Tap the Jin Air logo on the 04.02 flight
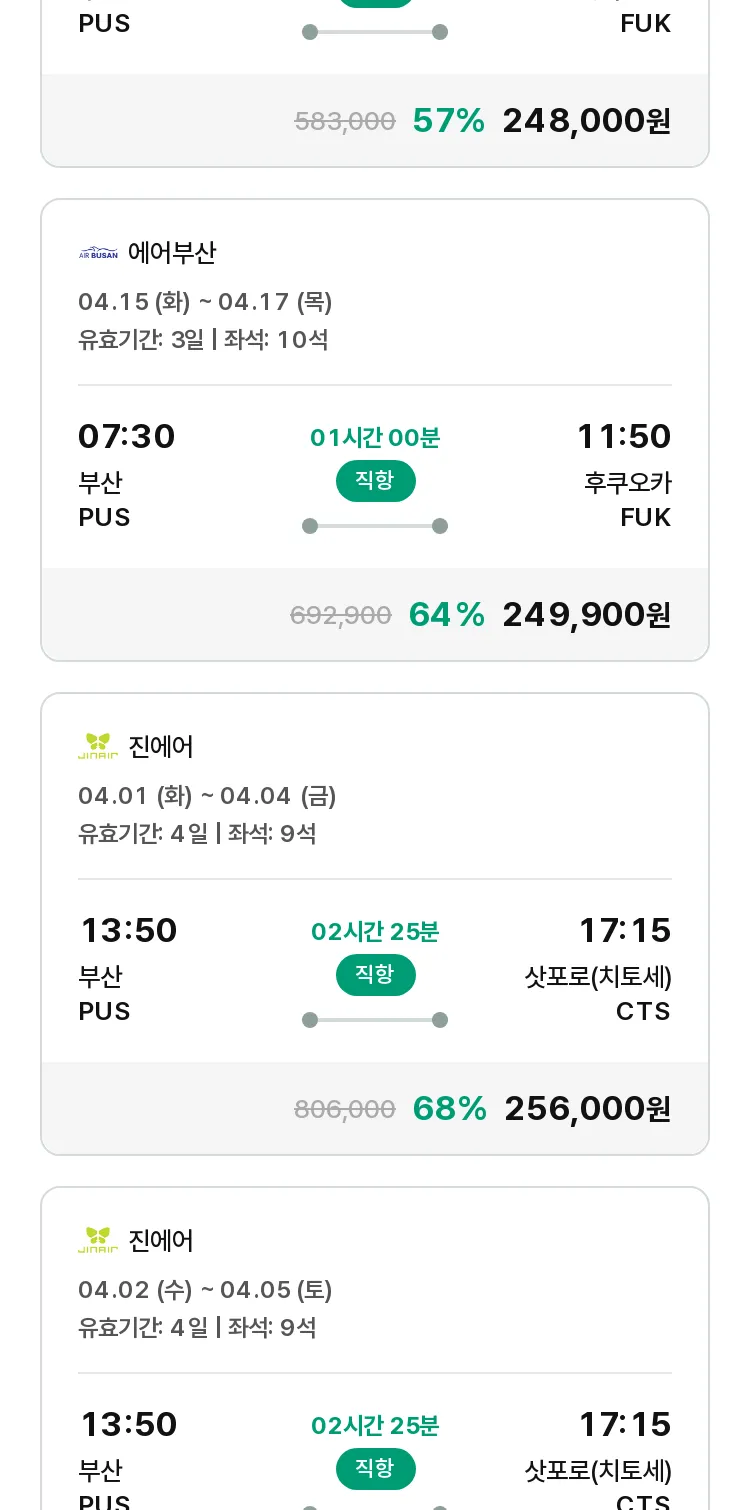 (x=98, y=1241)
